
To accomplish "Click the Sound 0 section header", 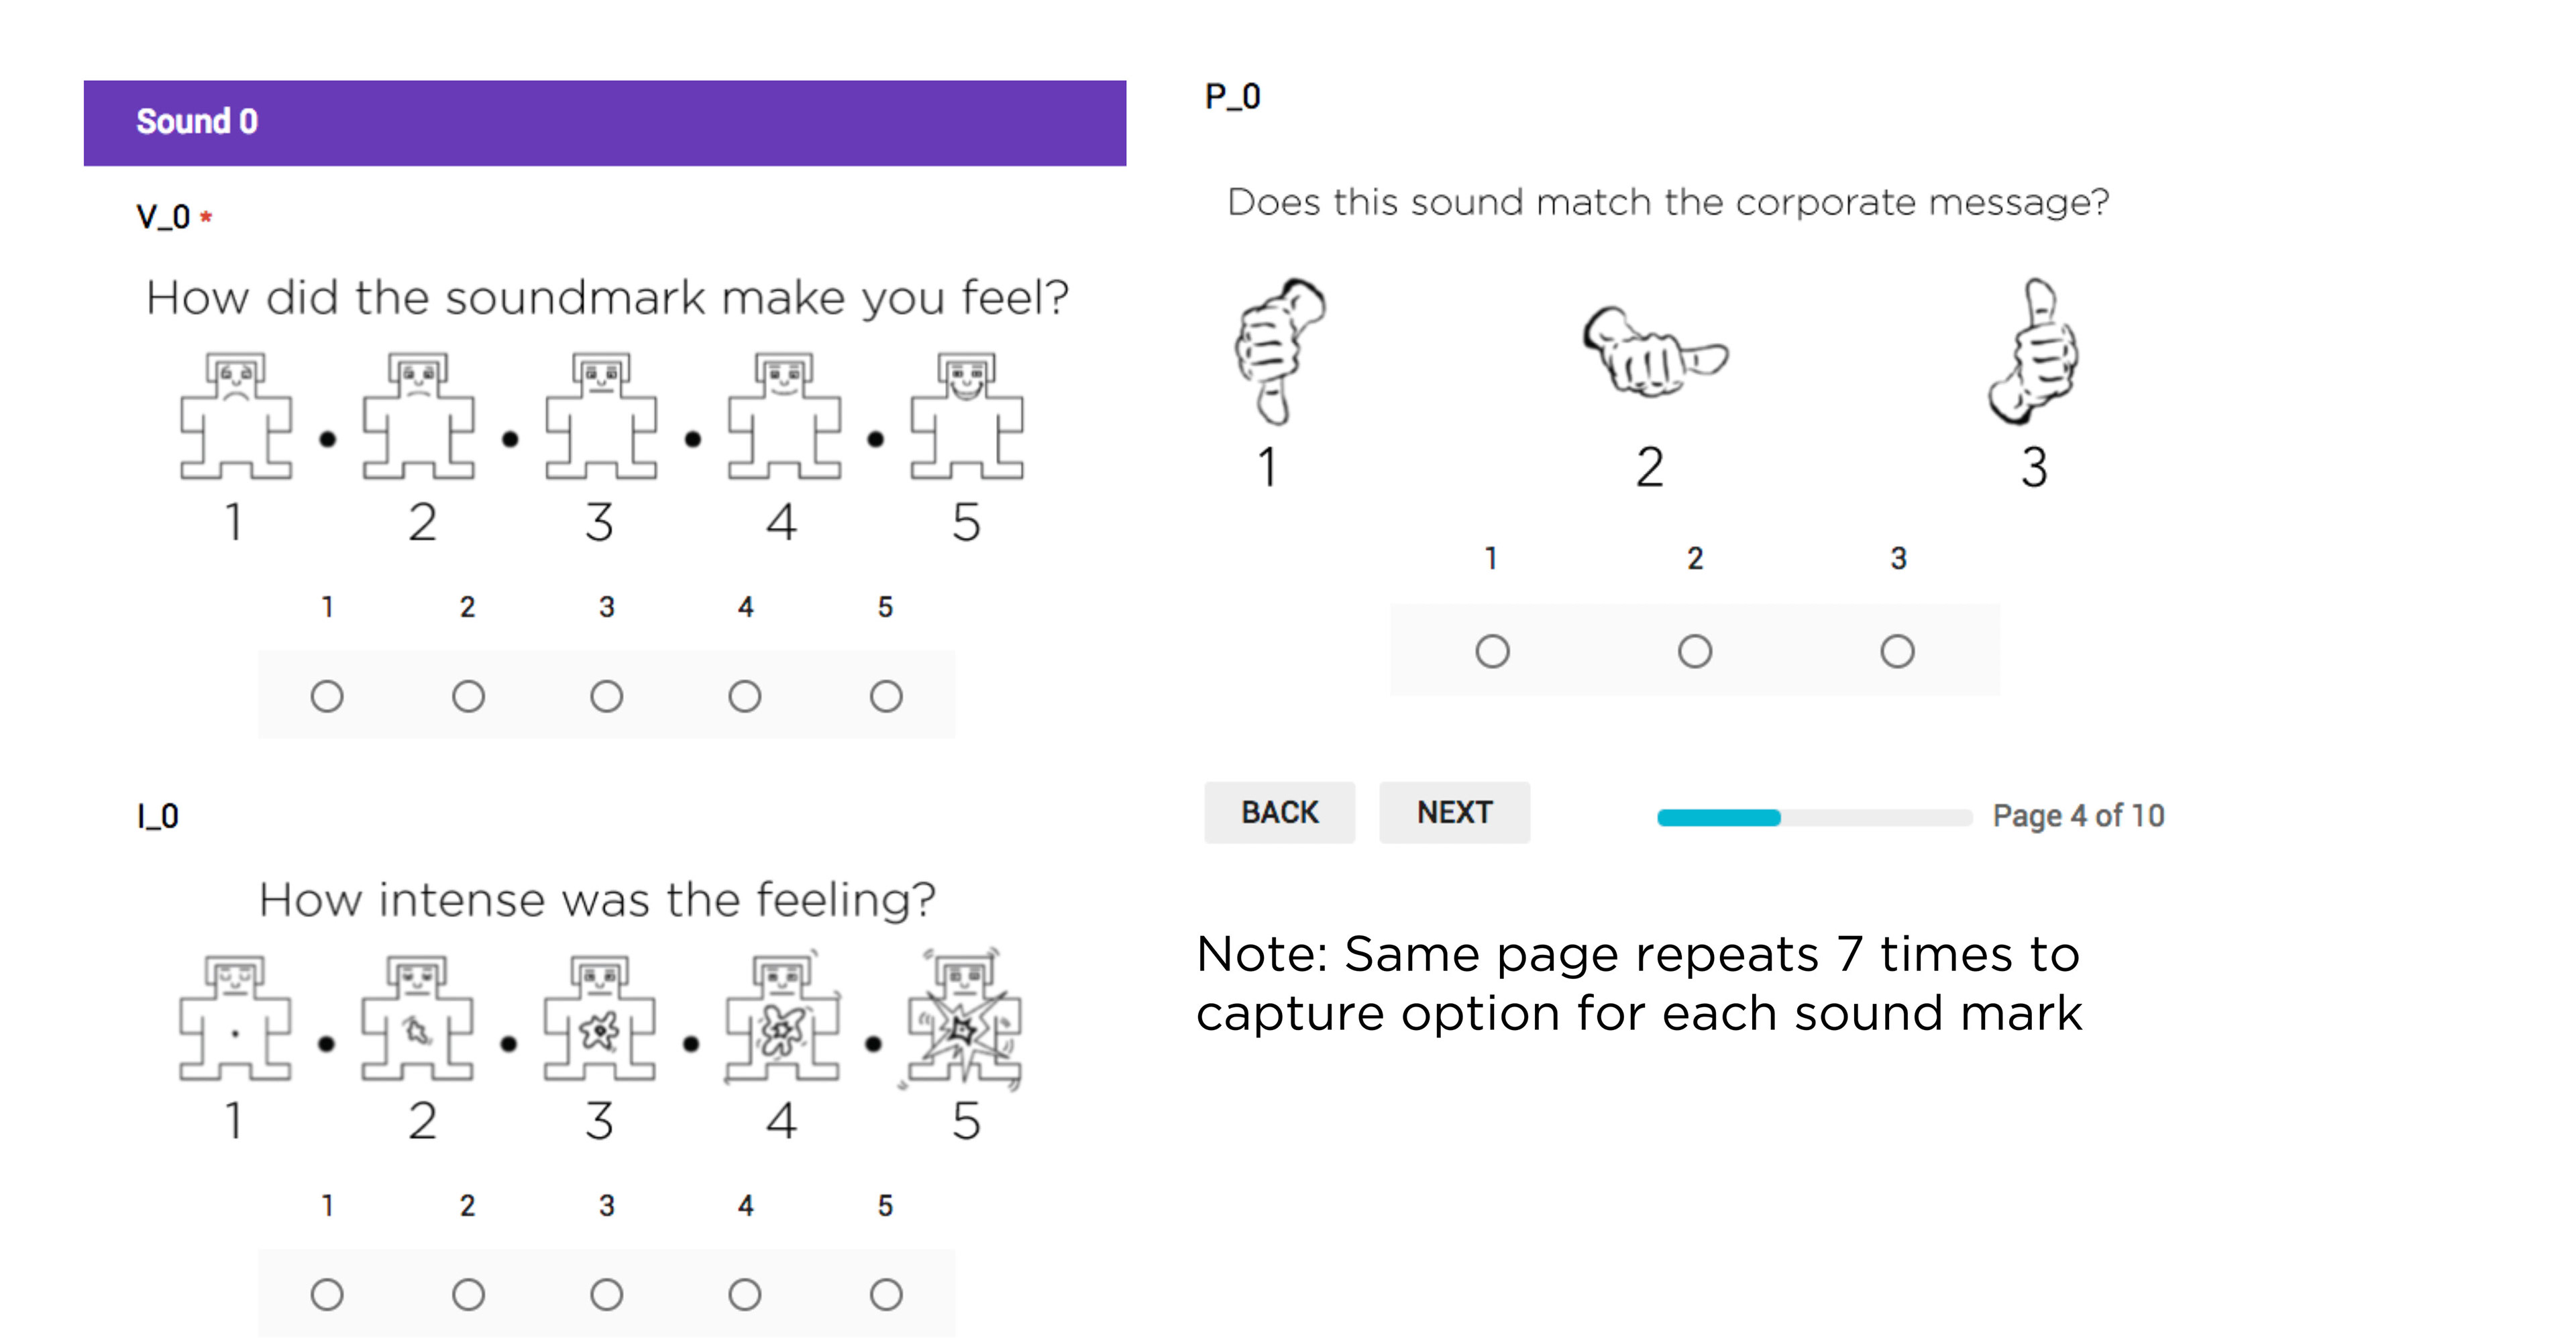I will point(604,123).
